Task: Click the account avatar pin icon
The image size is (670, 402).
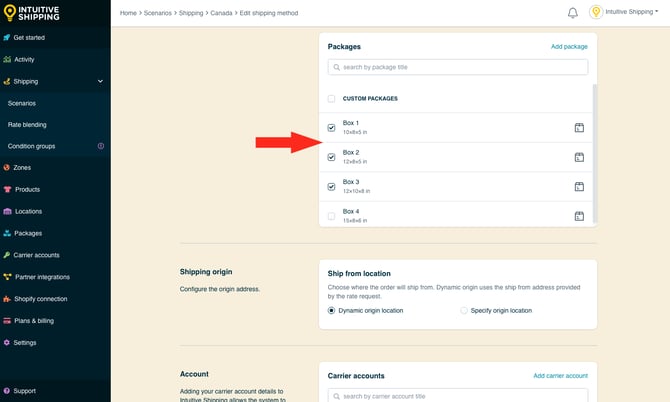Action: (x=596, y=12)
